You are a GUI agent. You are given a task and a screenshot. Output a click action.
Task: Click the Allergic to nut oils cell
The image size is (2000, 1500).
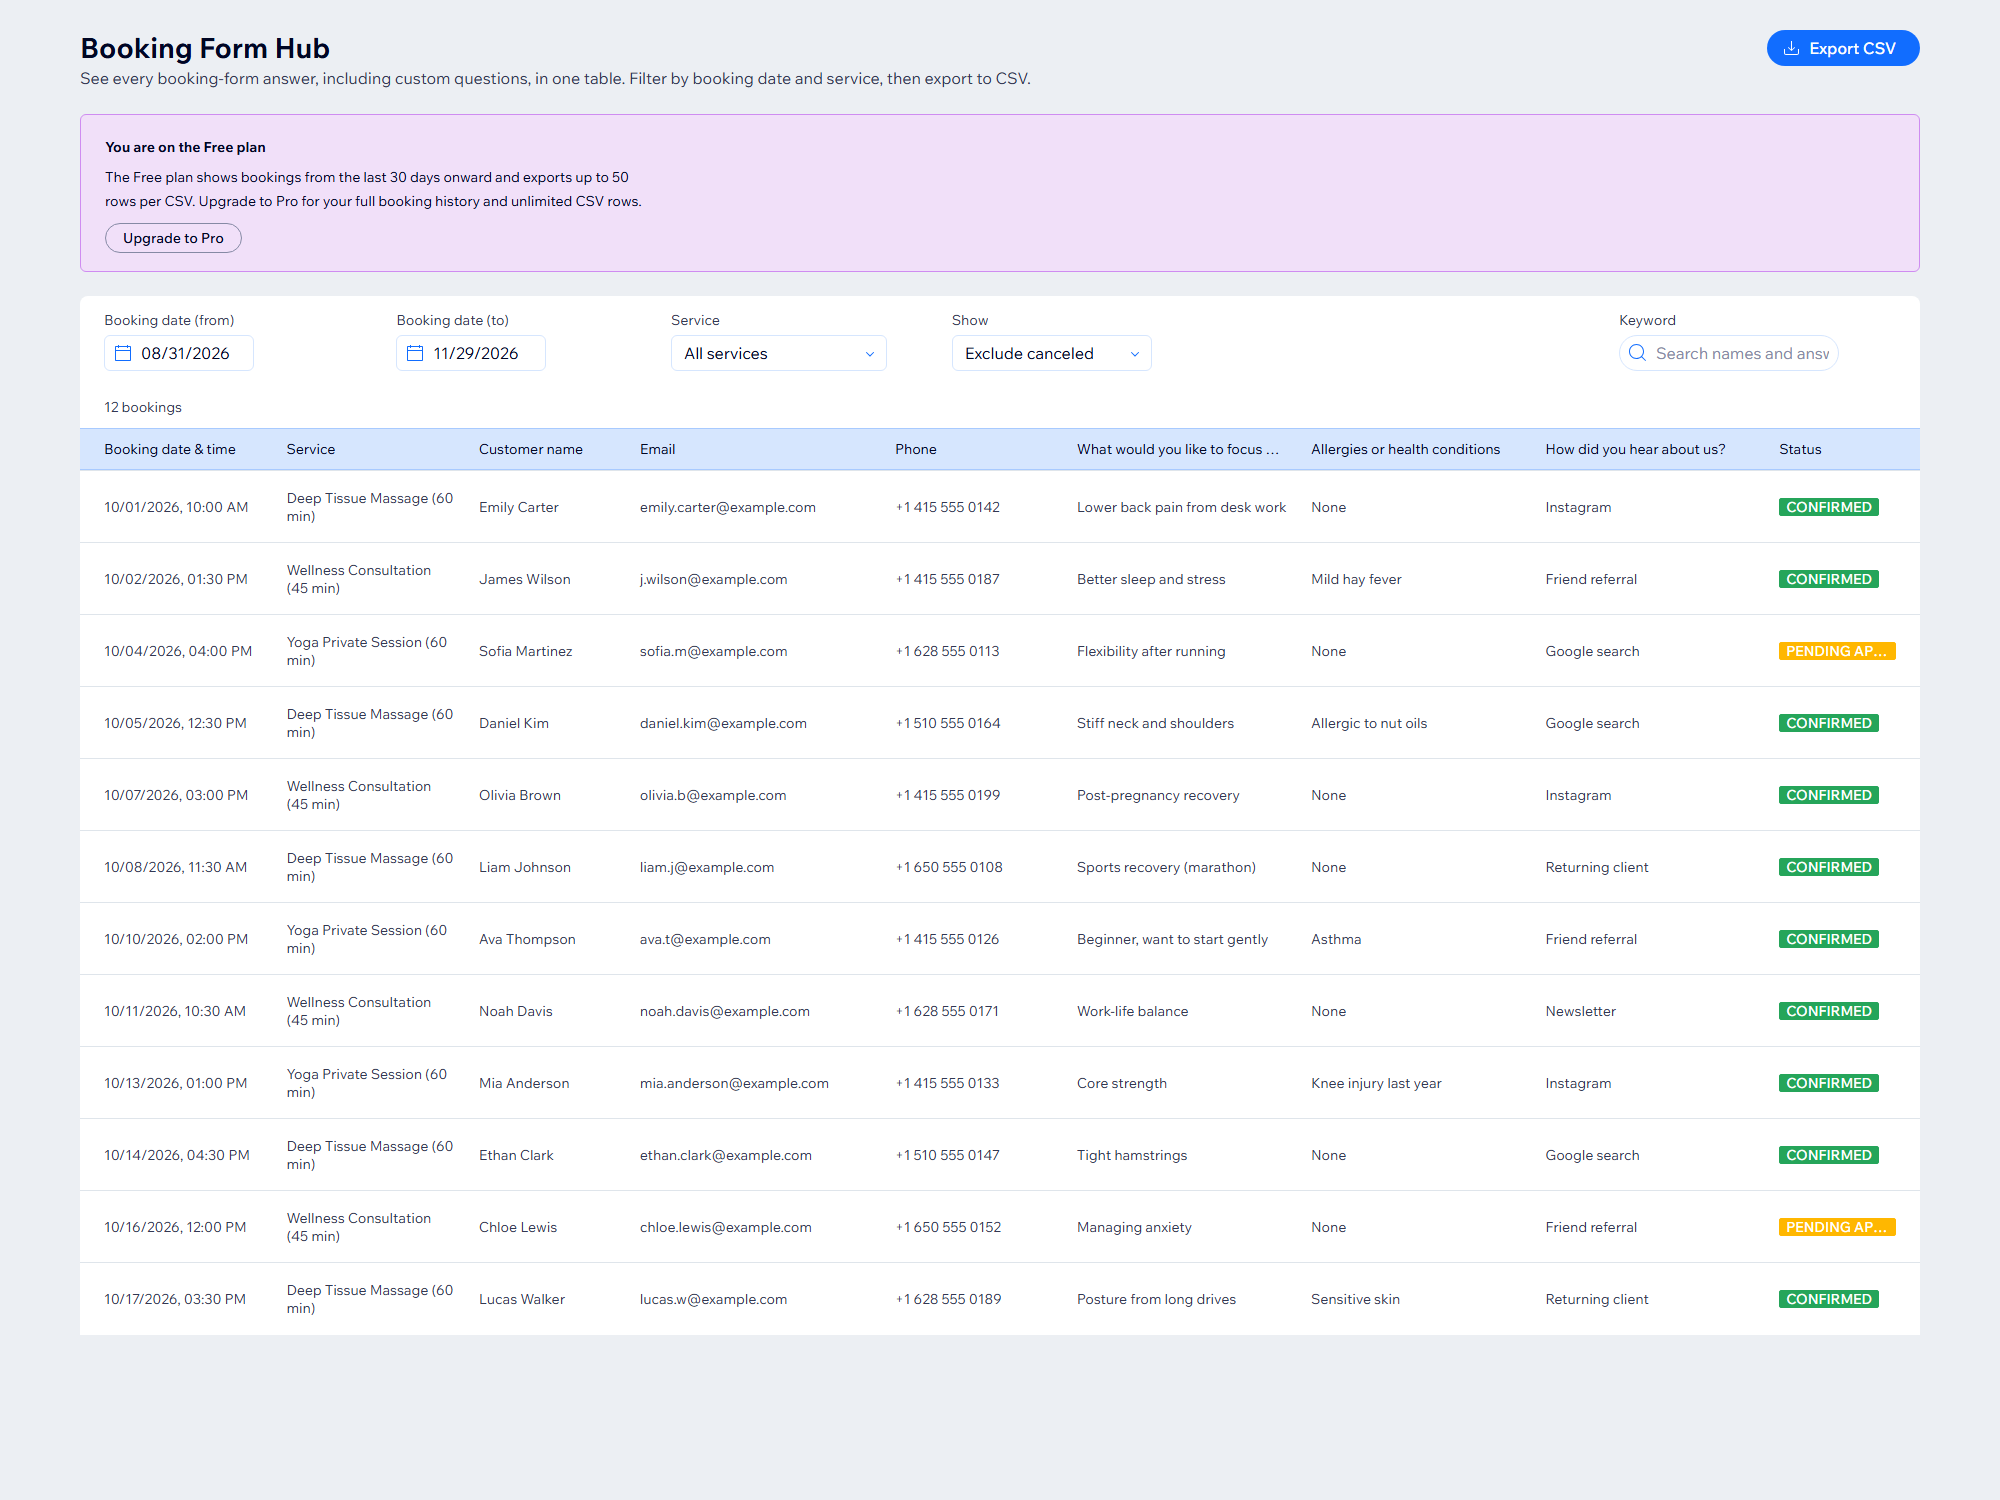(x=1368, y=723)
